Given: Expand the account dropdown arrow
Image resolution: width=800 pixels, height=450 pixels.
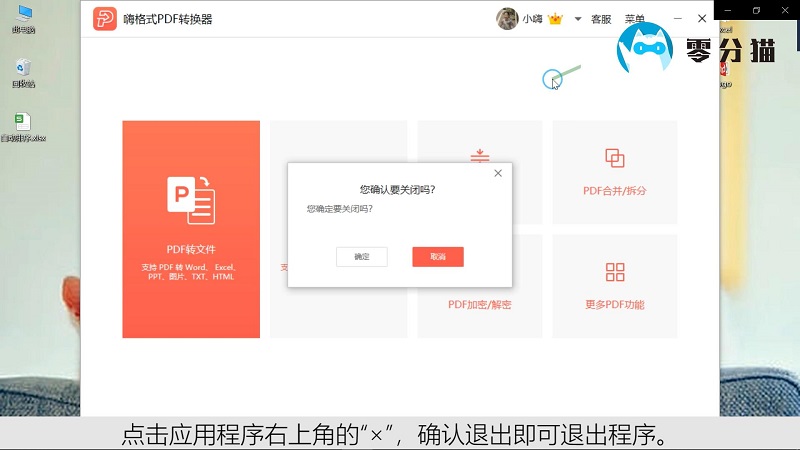Looking at the screenshot, I should [x=578, y=19].
